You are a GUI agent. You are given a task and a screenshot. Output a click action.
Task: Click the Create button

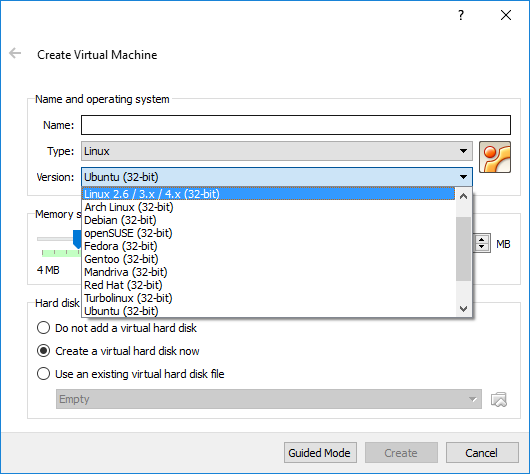[401, 452]
